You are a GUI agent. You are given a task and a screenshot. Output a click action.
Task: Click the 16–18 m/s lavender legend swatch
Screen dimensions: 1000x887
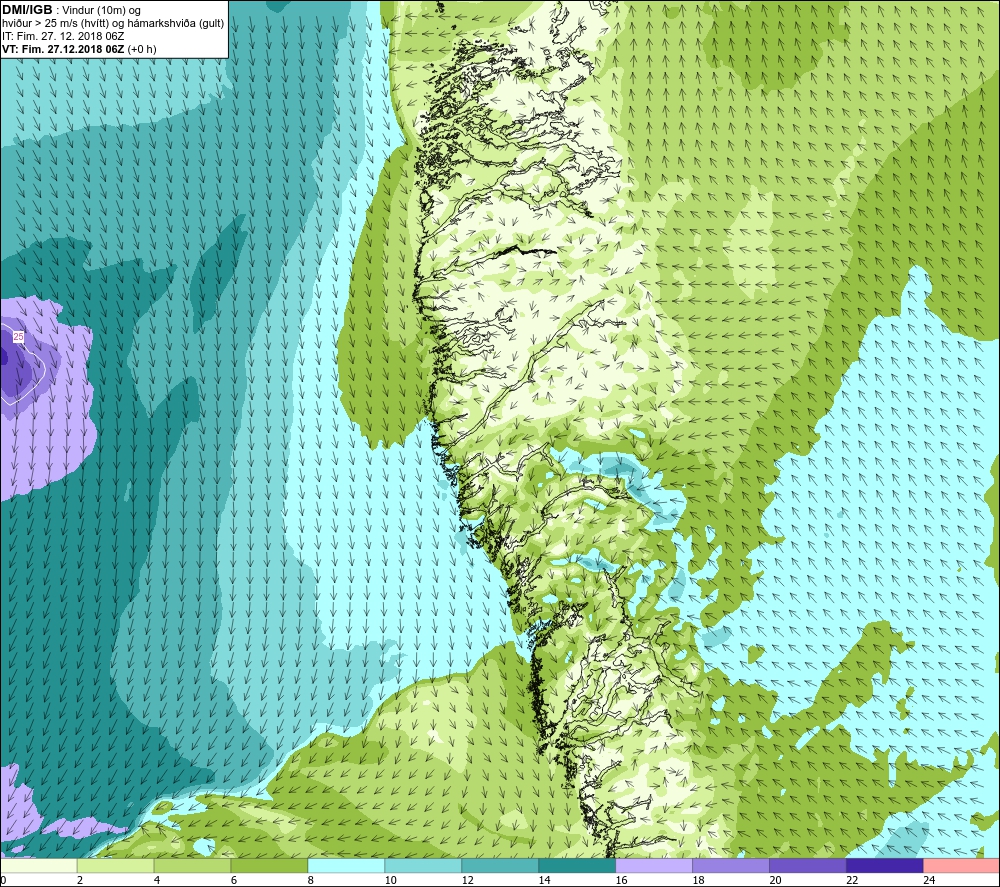click(654, 866)
